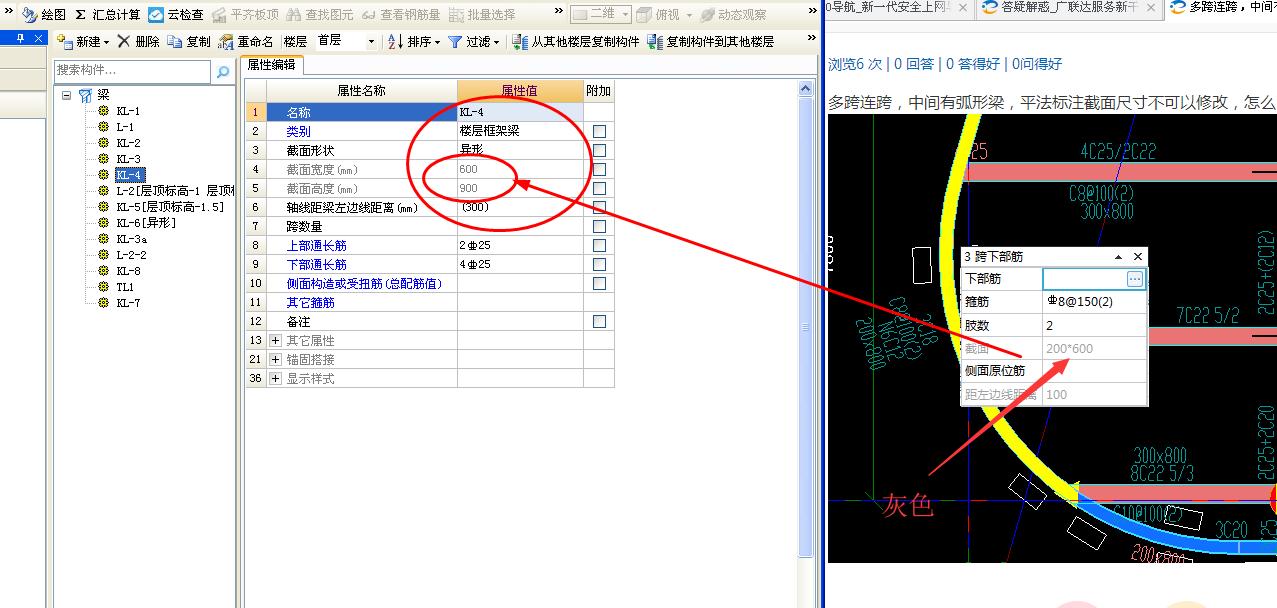Click 下部通长筋 value cell 4⌀25
This screenshot has height=608, width=1277.
[520, 264]
